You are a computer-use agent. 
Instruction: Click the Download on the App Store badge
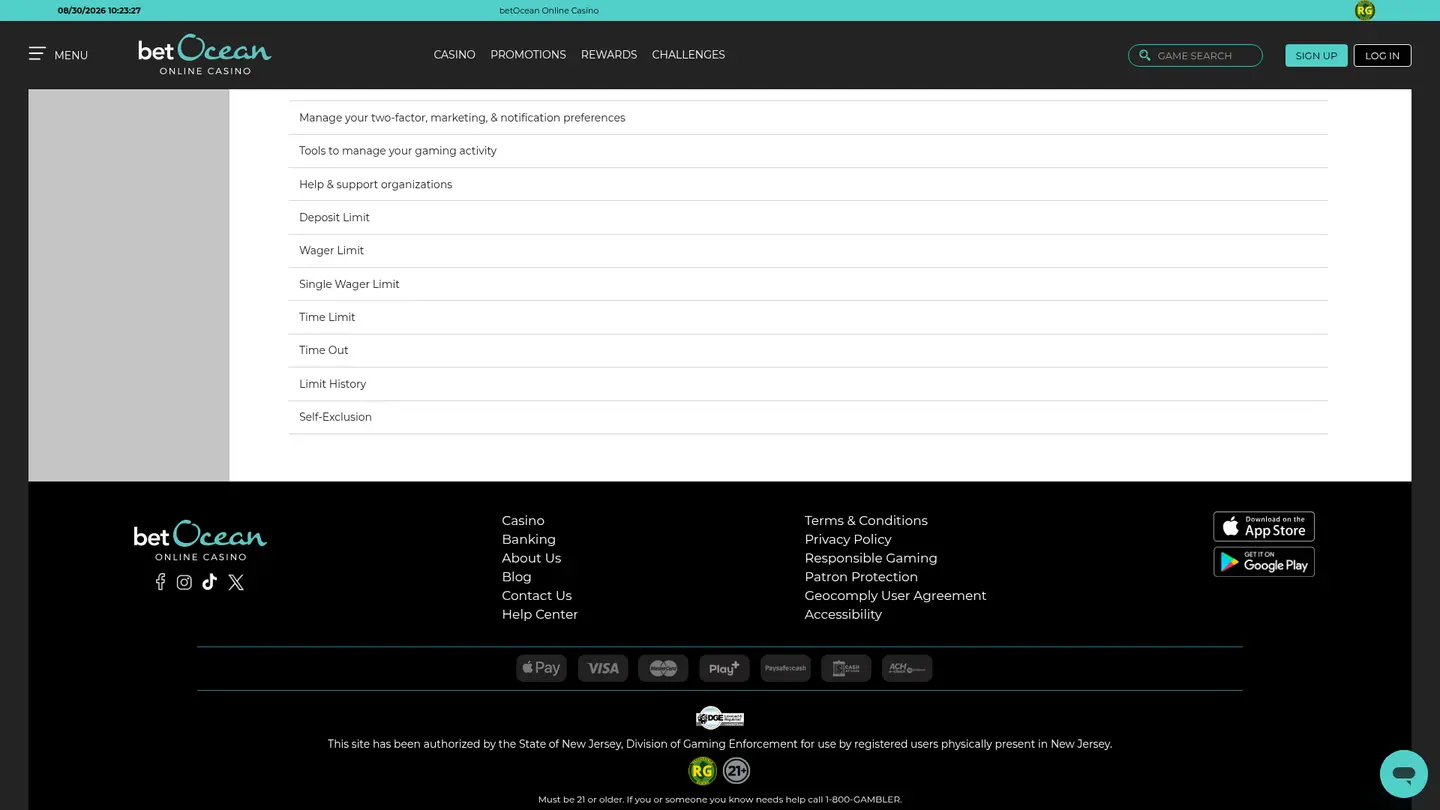[x=1264, y=526]
